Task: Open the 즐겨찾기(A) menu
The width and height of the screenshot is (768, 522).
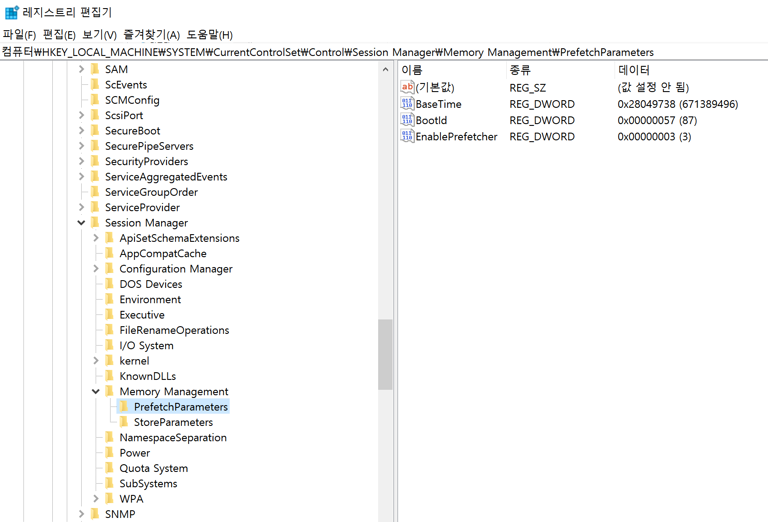Action: pyautogui.click(x=152, y=34)
